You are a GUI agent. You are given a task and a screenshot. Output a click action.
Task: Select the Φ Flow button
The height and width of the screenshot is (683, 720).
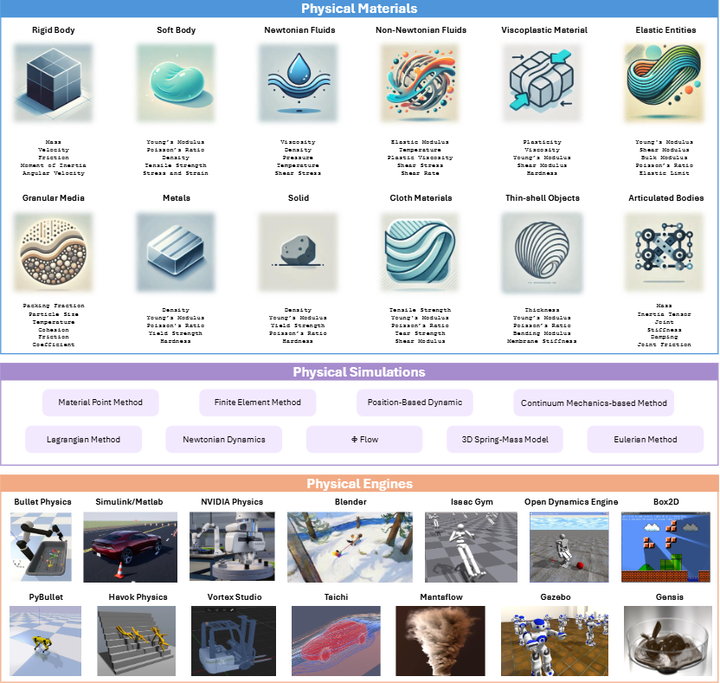(365, 440)
